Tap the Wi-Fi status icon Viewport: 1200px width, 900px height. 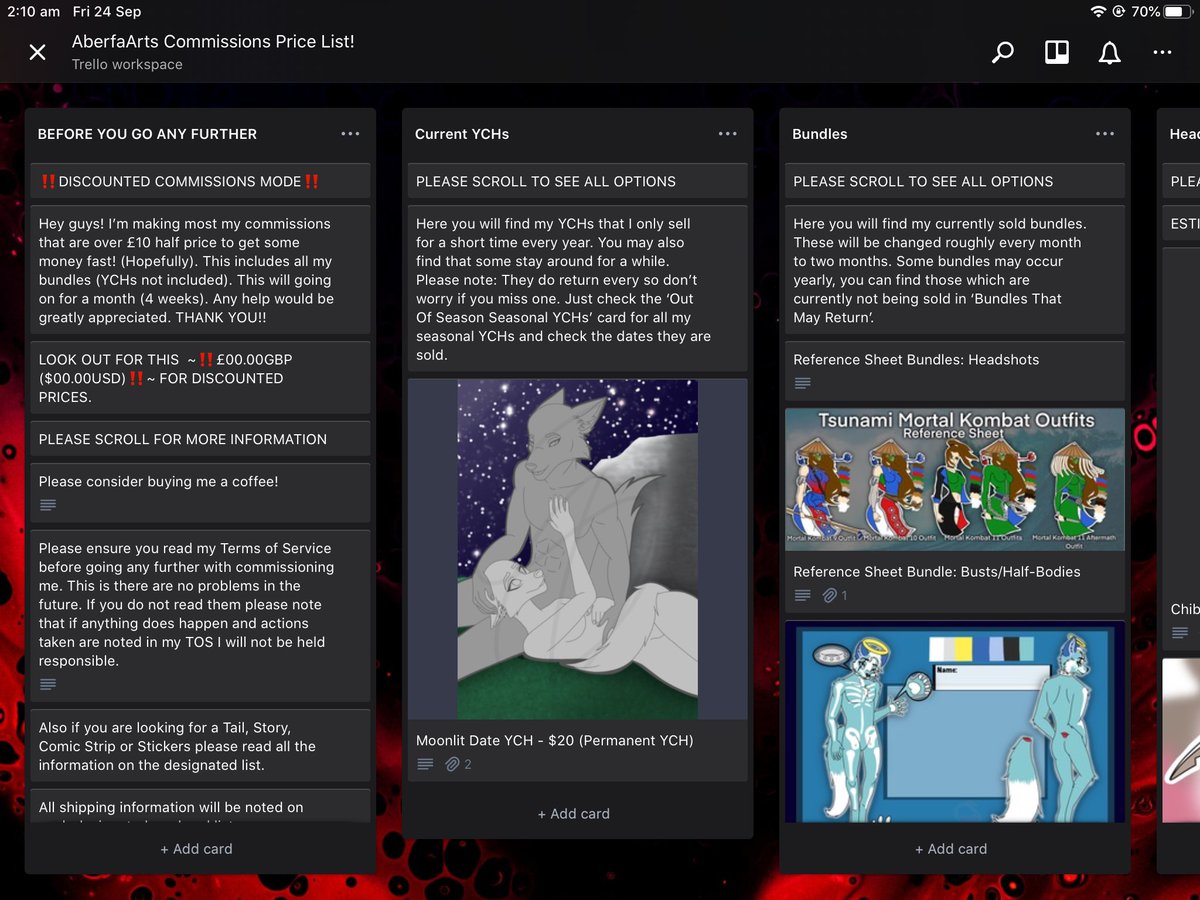1098,12
